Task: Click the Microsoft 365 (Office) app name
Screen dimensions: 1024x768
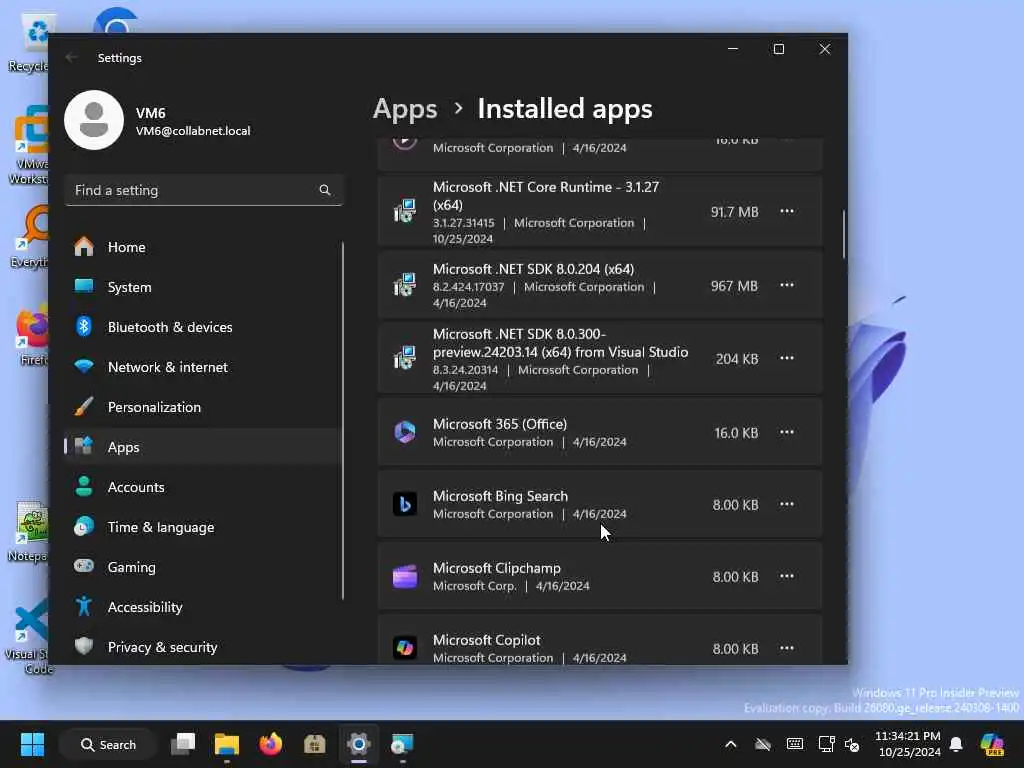Action: tap(500, 424)
